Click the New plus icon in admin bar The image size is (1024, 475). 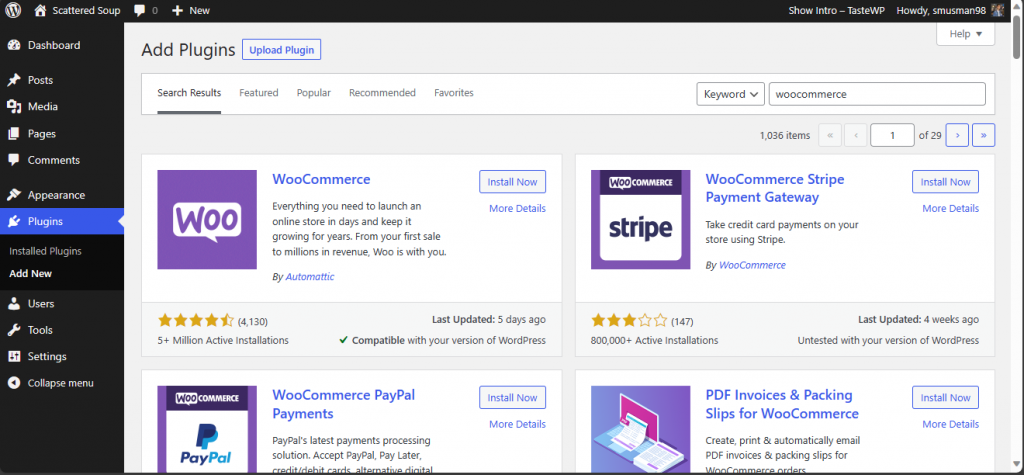point(178,10)
